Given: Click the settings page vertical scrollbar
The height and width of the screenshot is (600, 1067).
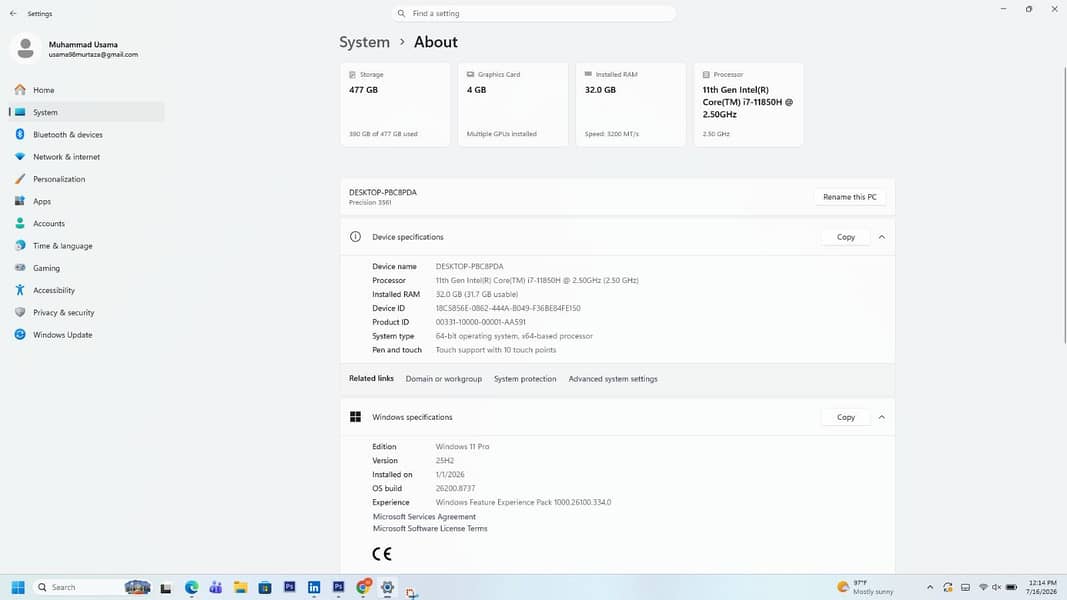Looking at the screenshot, I should 1064,204.
